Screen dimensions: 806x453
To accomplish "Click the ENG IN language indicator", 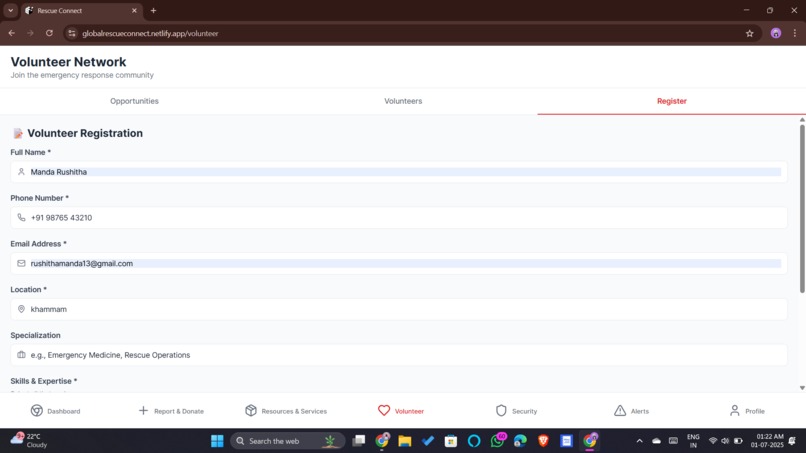I will 693,441.
